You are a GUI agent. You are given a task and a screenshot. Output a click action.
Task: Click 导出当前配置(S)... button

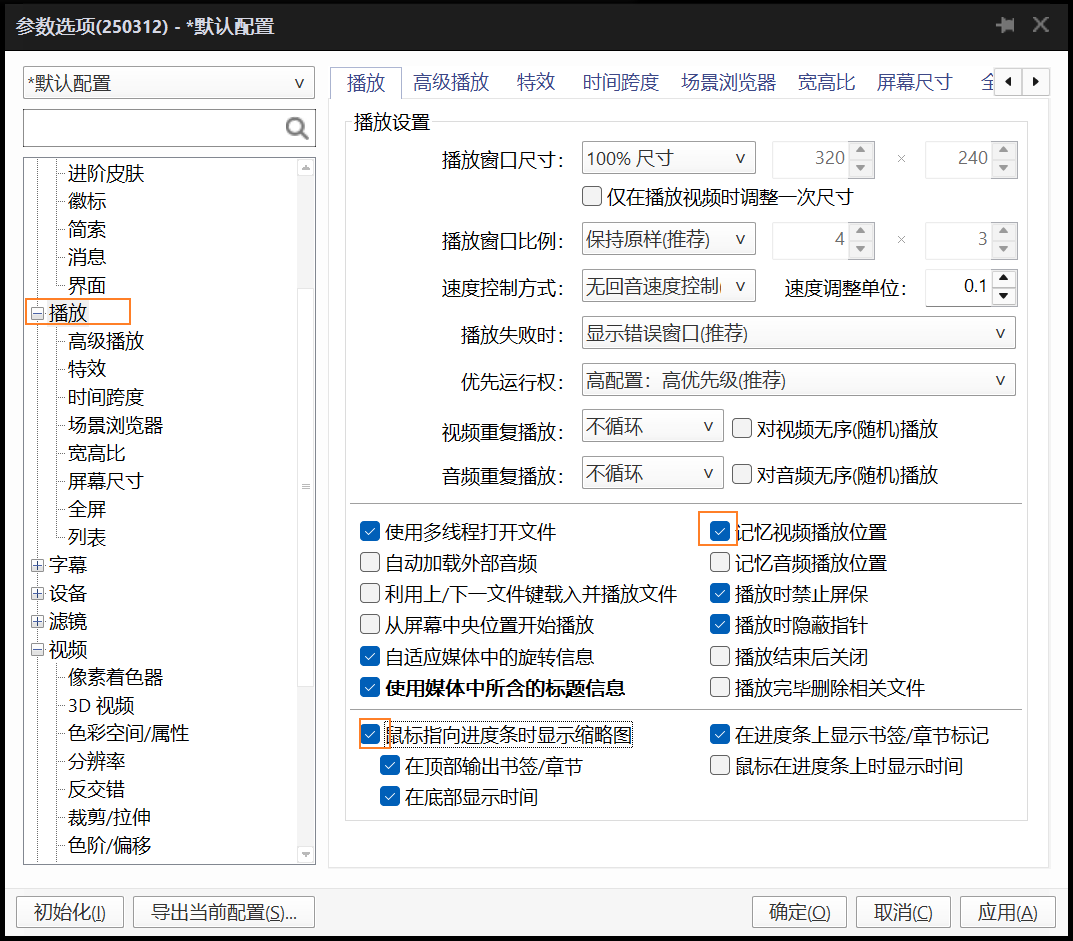pos(224,912)
